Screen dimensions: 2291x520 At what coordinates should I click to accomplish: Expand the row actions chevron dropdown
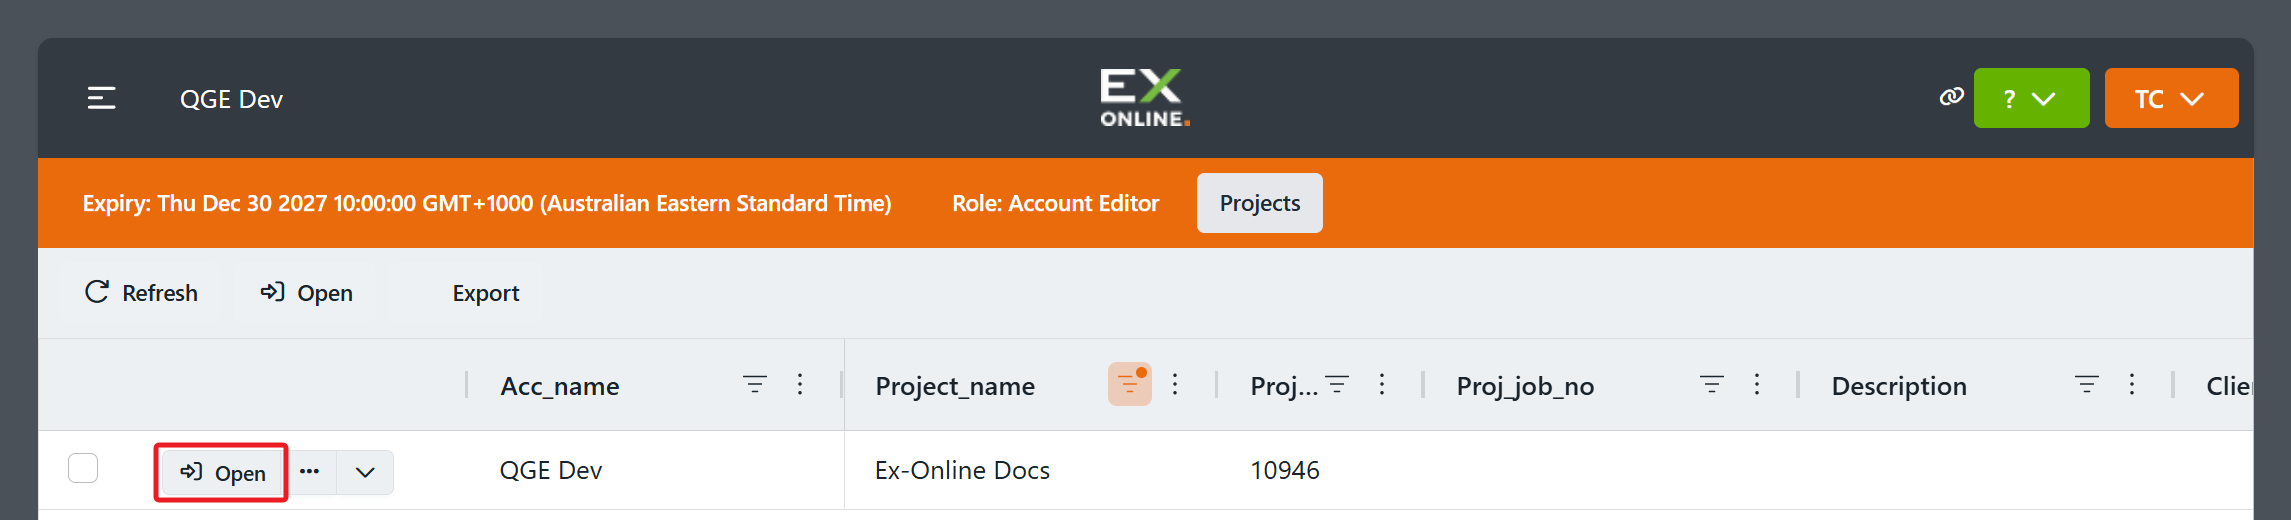(x=365, y=472)
